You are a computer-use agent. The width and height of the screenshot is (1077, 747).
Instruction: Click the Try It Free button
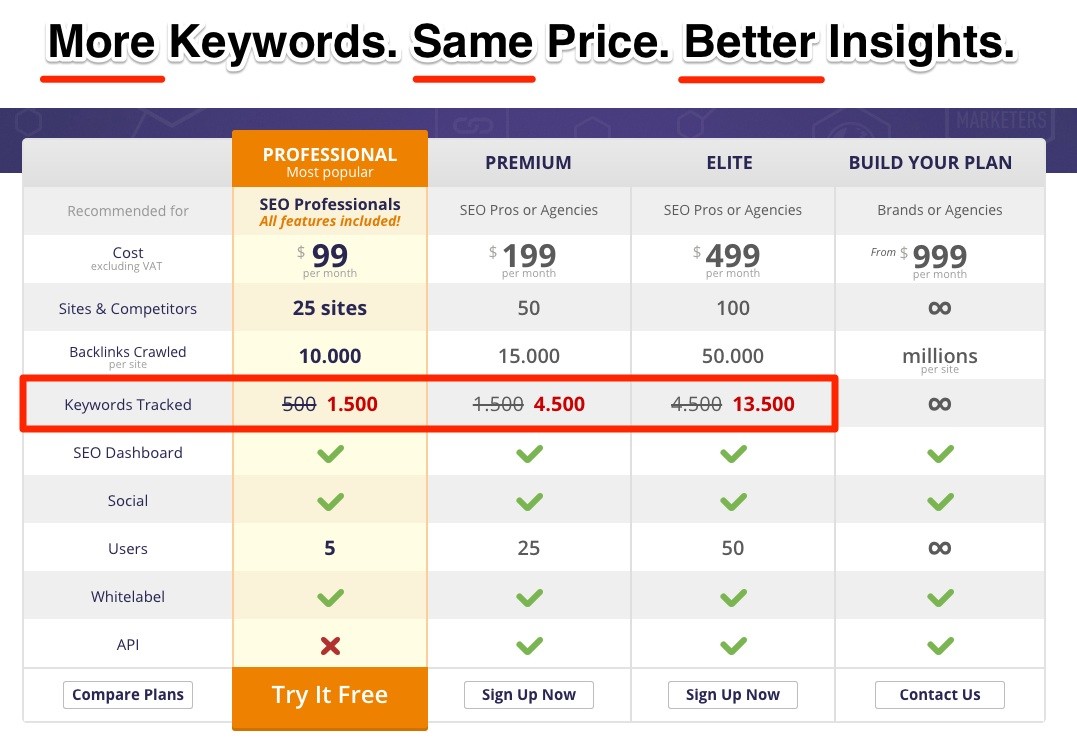[330, 695]
